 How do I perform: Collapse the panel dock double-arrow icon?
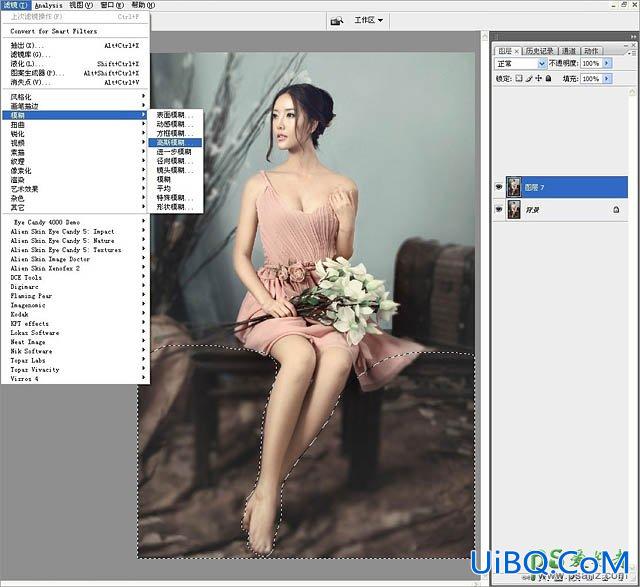633,37
